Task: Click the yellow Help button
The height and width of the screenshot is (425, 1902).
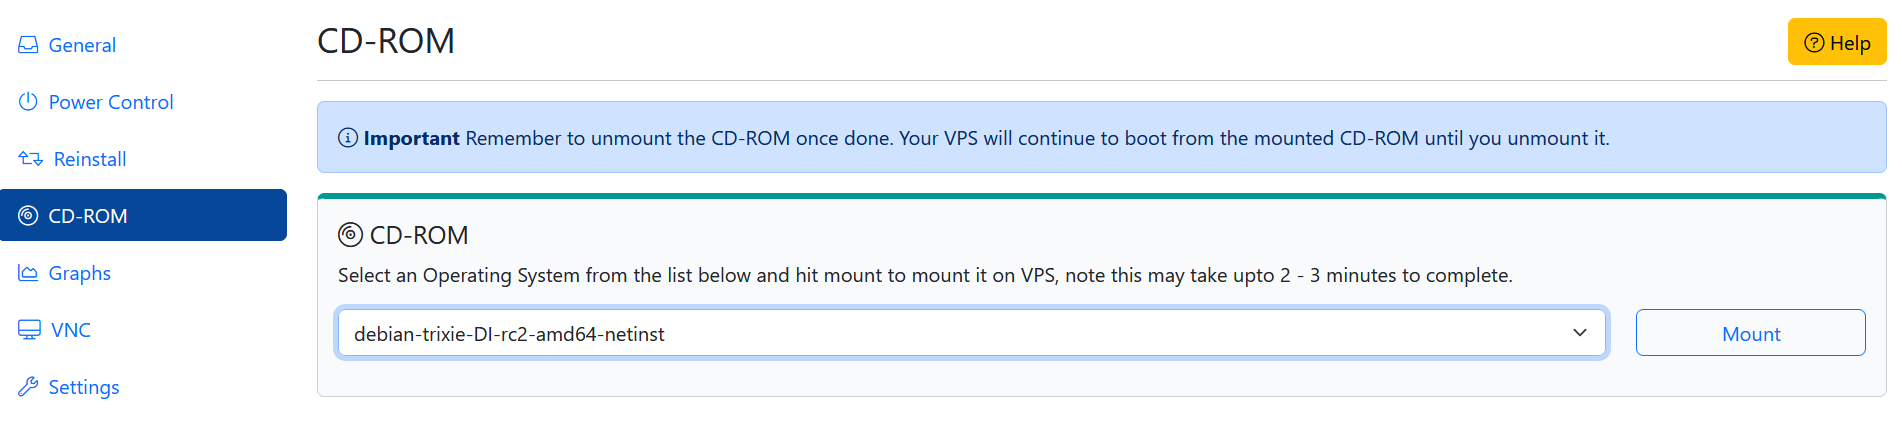Action: [1837, 42]
